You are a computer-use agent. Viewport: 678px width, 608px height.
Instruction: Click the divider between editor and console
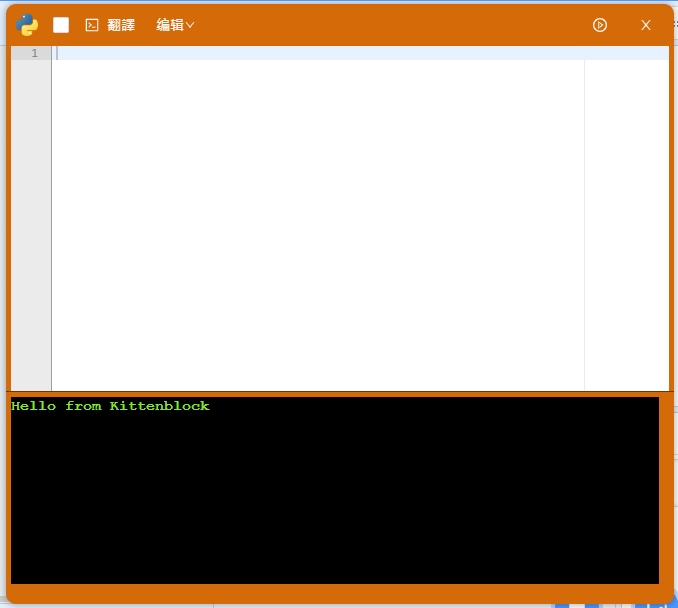tap(340, 392)
